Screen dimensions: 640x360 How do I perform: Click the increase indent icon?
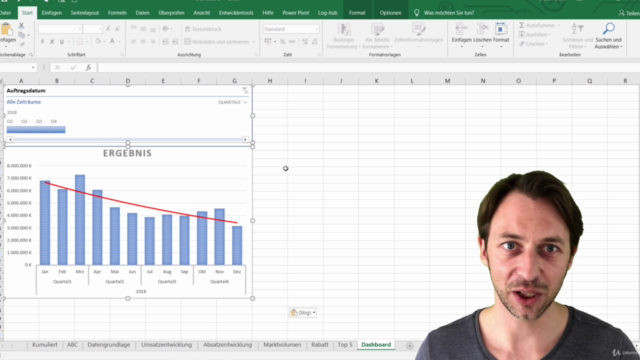pos(175,42)
